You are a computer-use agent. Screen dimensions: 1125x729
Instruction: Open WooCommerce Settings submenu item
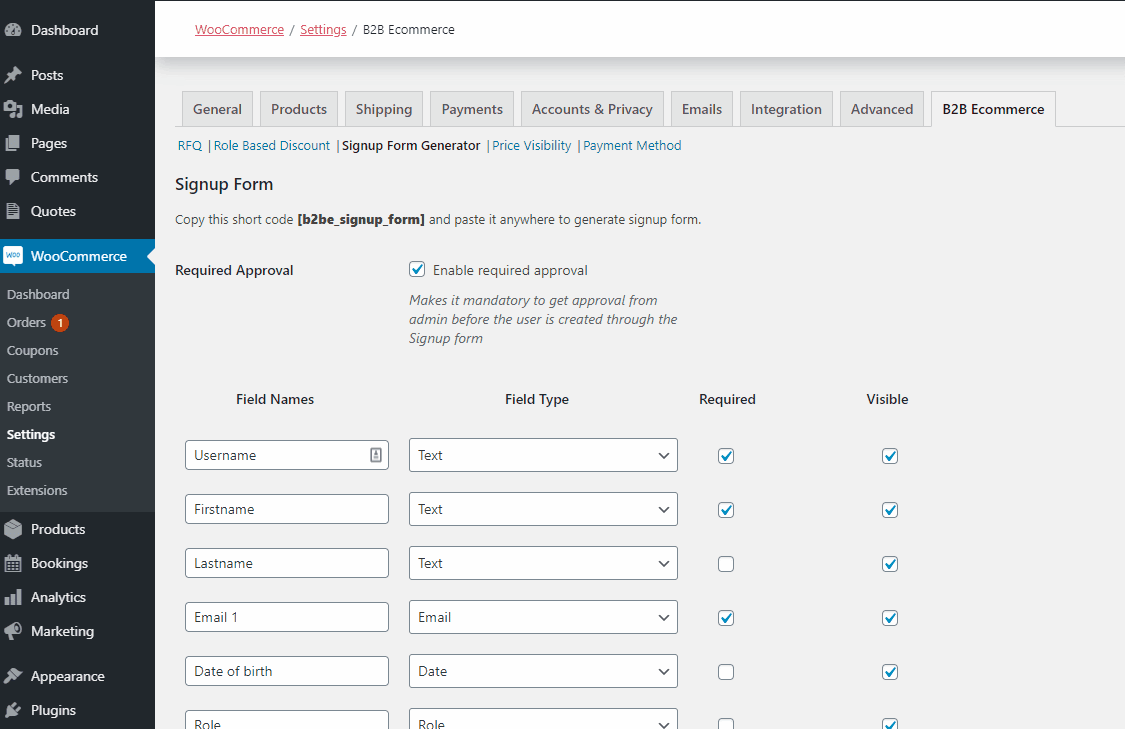point(31,435)
